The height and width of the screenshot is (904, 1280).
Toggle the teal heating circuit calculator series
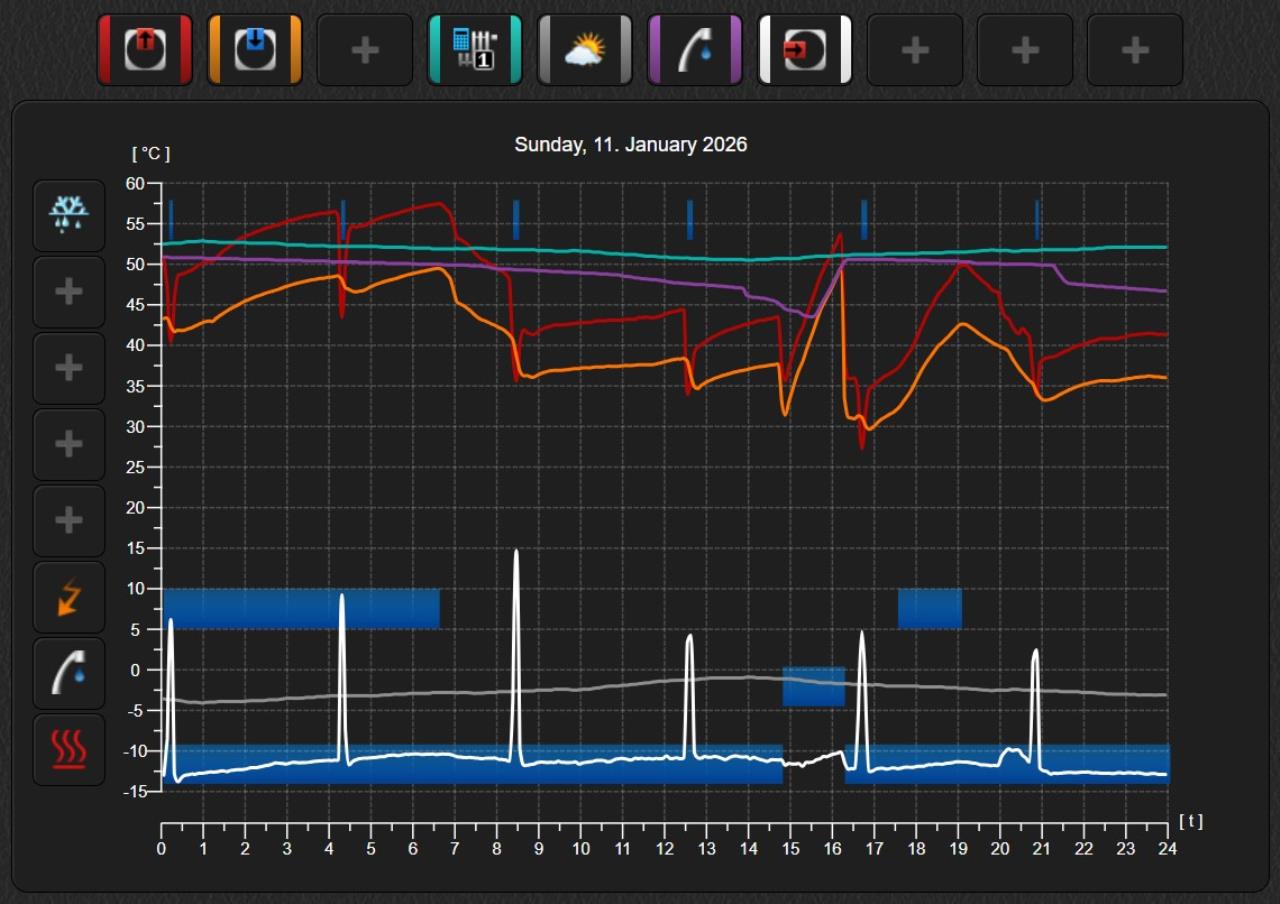coord(475,50)
